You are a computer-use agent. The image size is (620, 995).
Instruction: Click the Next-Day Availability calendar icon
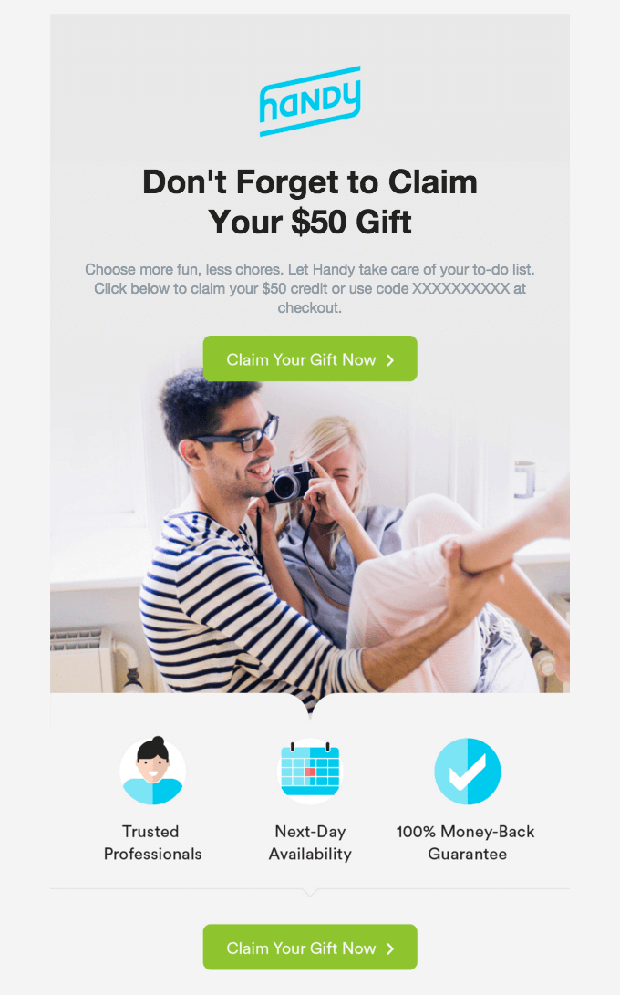[310, 770]
